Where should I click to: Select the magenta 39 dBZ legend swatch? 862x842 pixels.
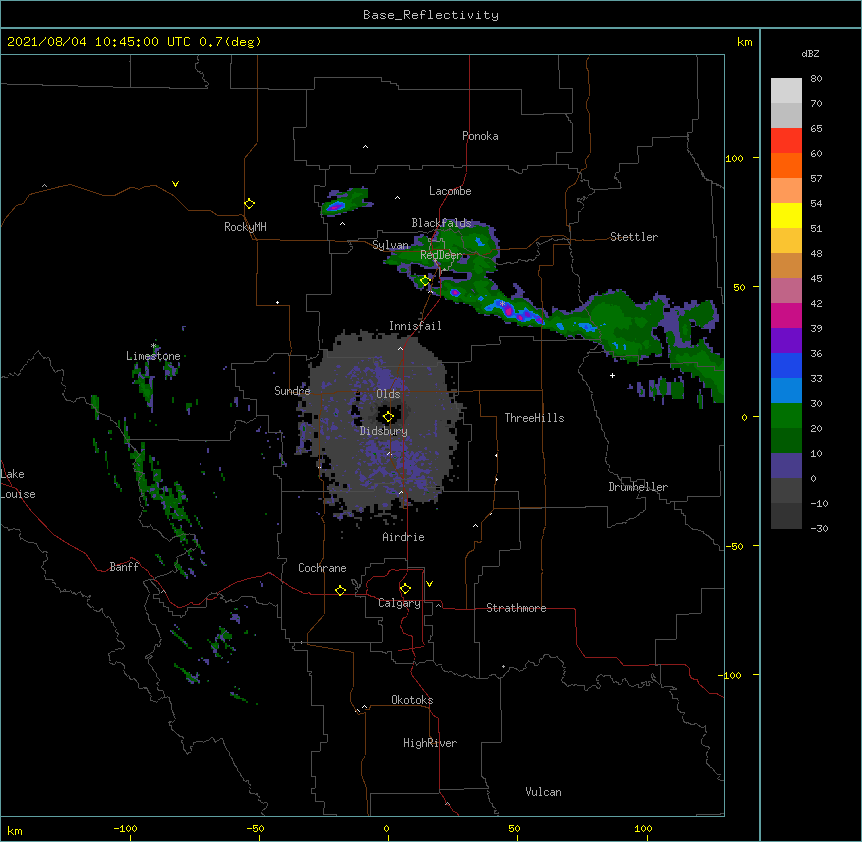786,315
